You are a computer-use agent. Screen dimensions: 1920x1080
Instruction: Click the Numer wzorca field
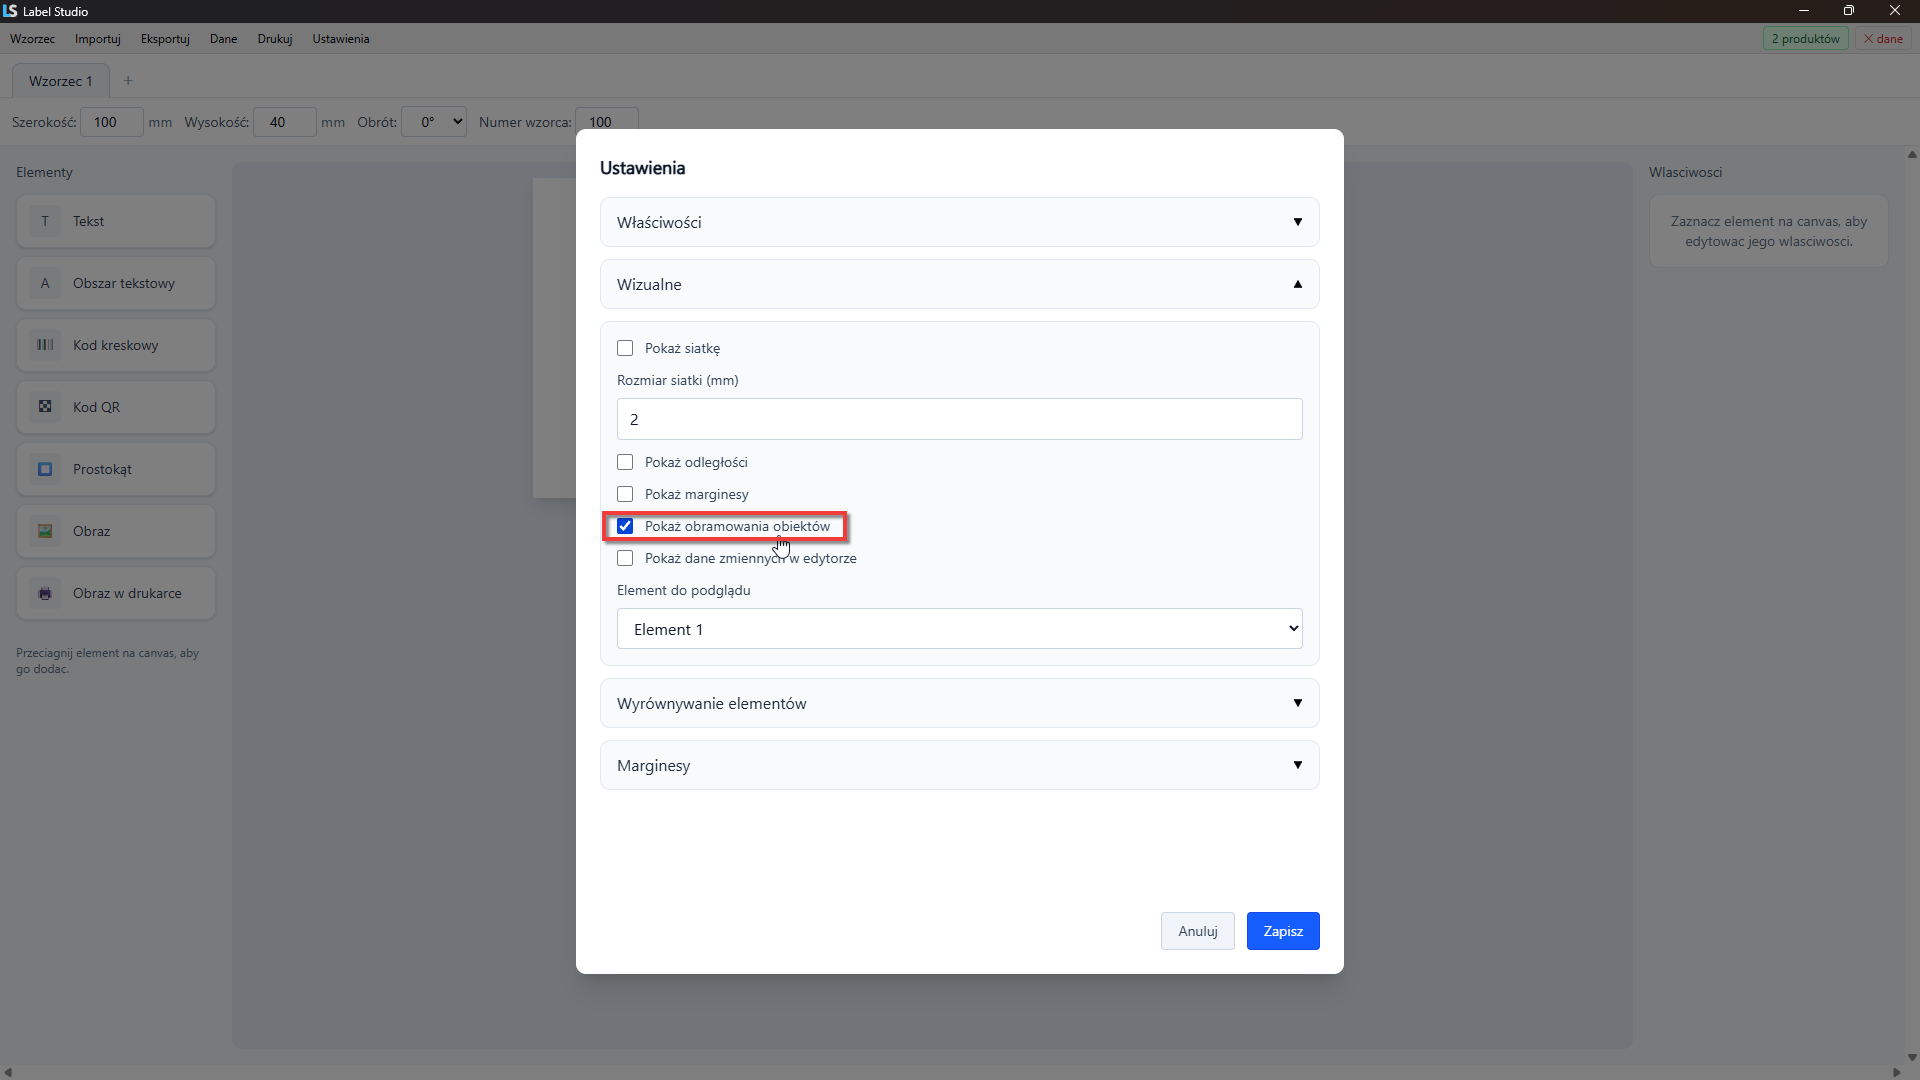[607, 122]
